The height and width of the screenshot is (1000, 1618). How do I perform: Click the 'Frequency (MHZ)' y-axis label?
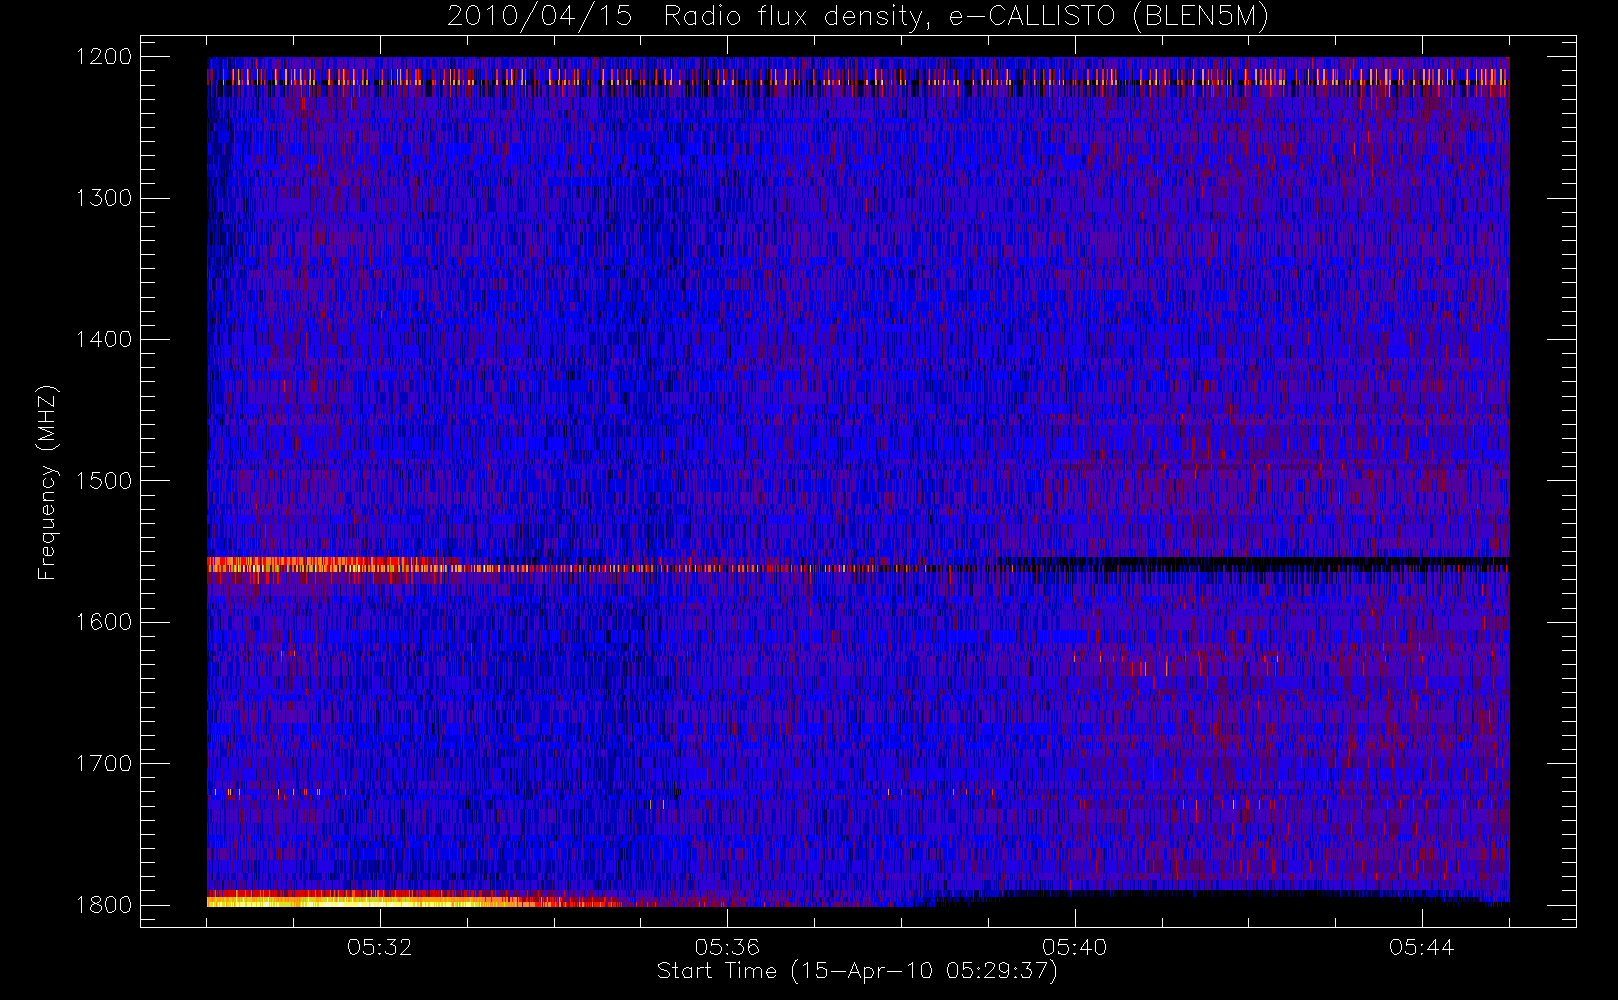click(46, 482)
